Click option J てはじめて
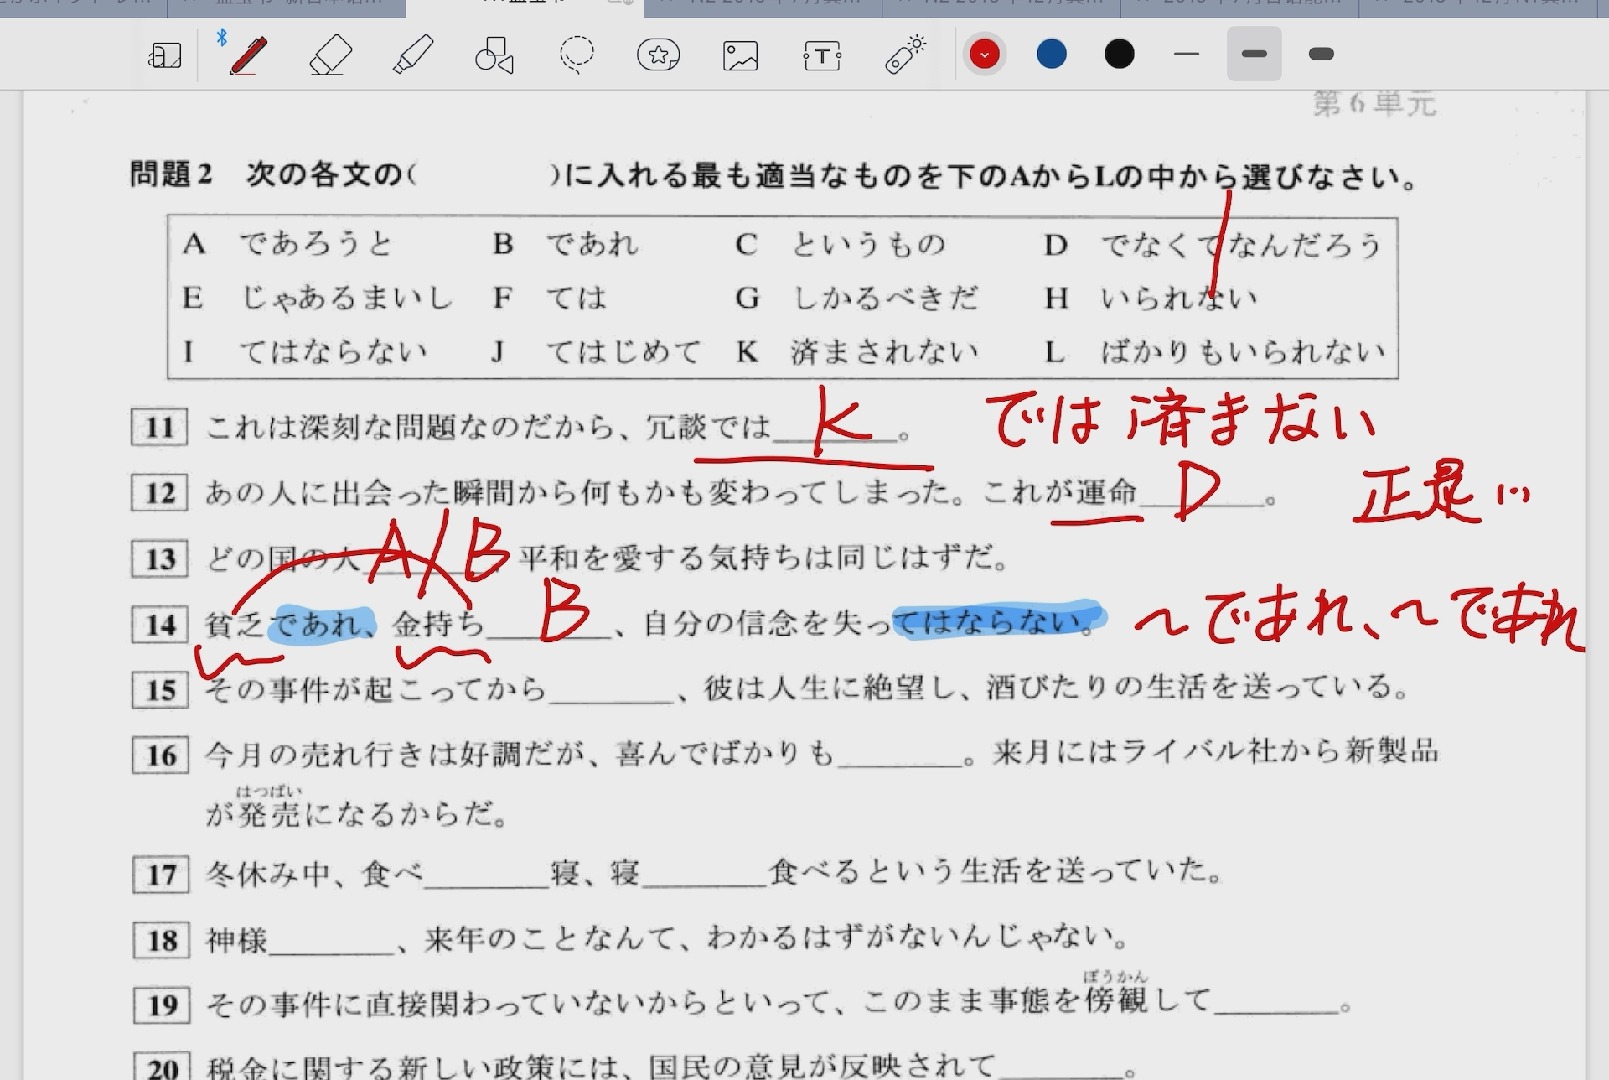Screen dimensions: 1609x1080 tap(596, 352)
